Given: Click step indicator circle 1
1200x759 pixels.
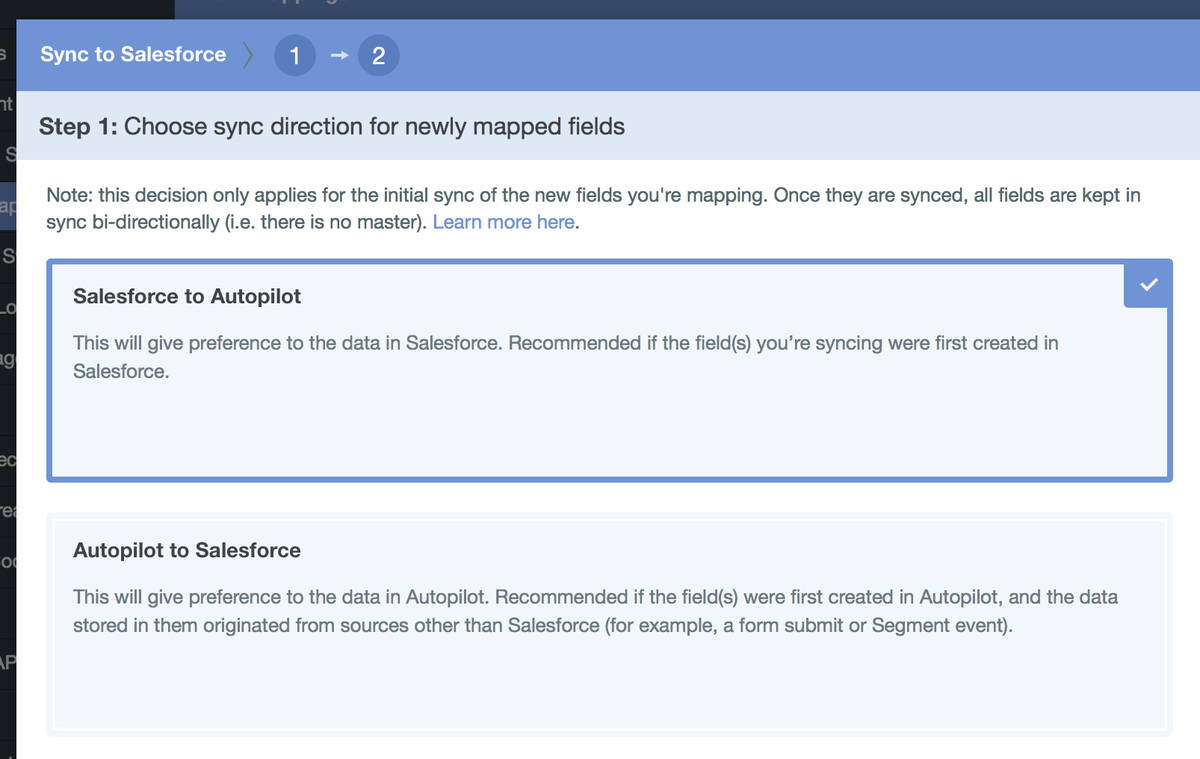Looking at the screenshot, I should 294,55.
